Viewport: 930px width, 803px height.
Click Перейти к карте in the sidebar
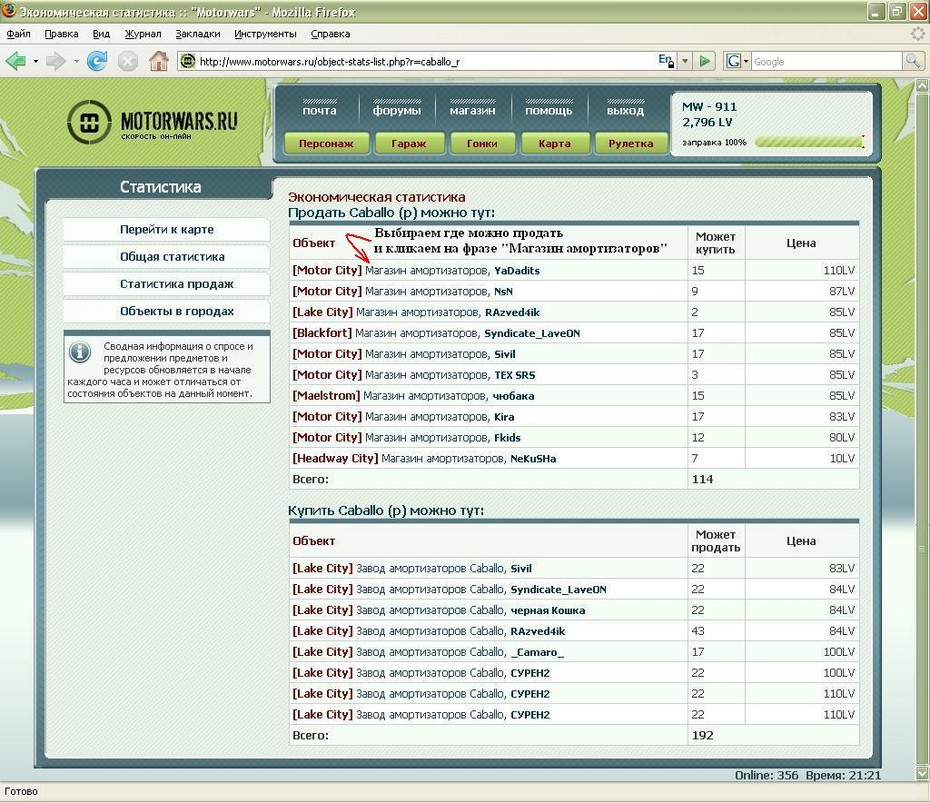[167, 230]
